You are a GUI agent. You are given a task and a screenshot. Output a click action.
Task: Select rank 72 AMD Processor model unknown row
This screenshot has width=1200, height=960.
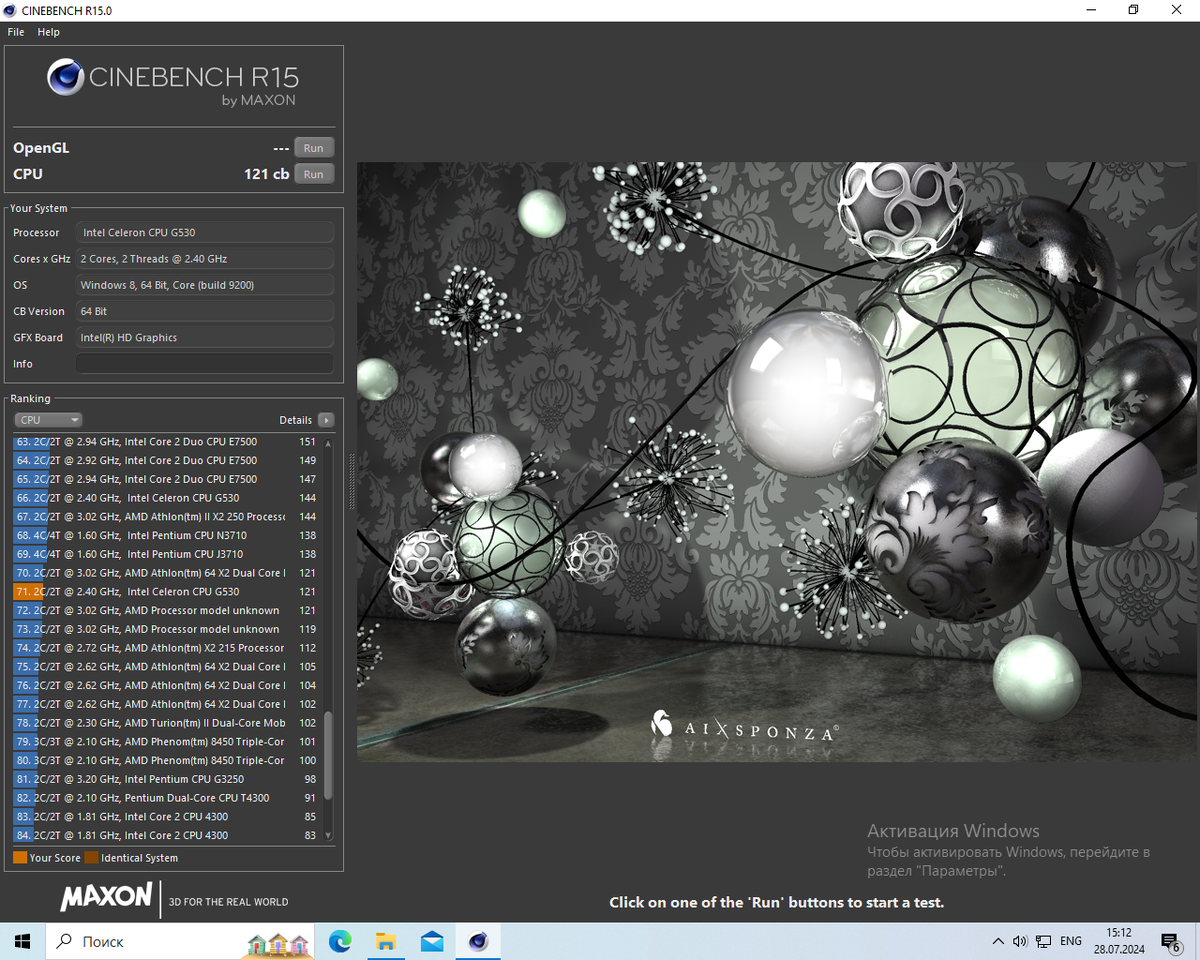tap(168, 611)
